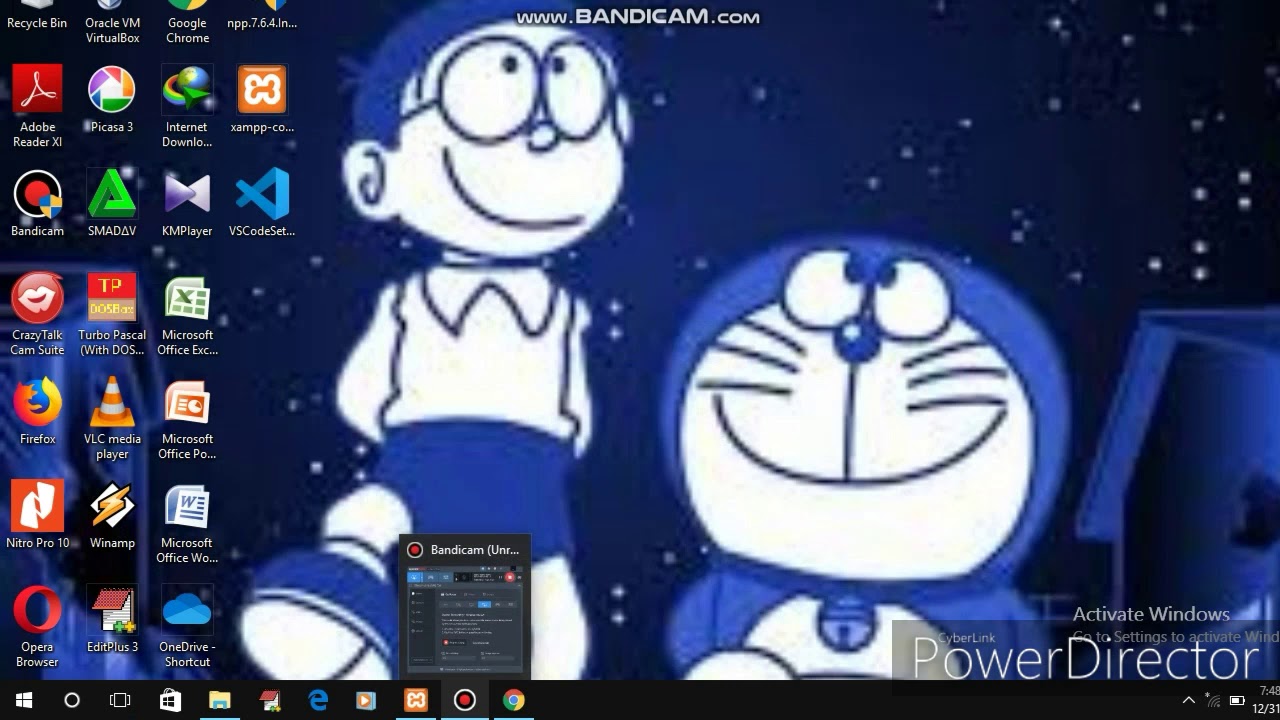
Task: Select the npp.7.6.4 installer desktop icon
Action: pos(262,16)
